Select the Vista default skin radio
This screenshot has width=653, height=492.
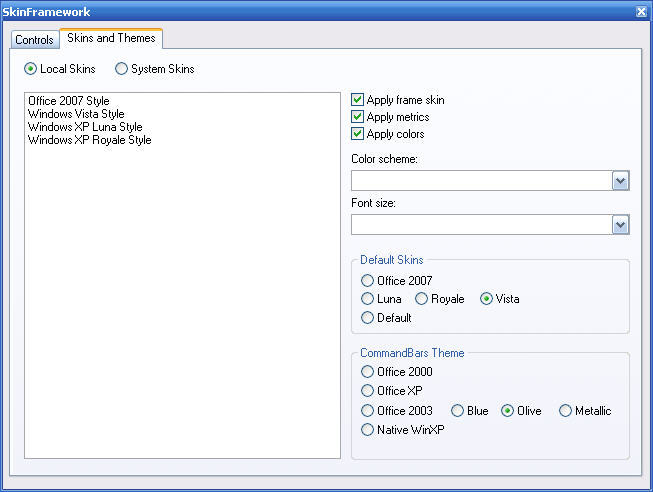[x=486, y=299]
